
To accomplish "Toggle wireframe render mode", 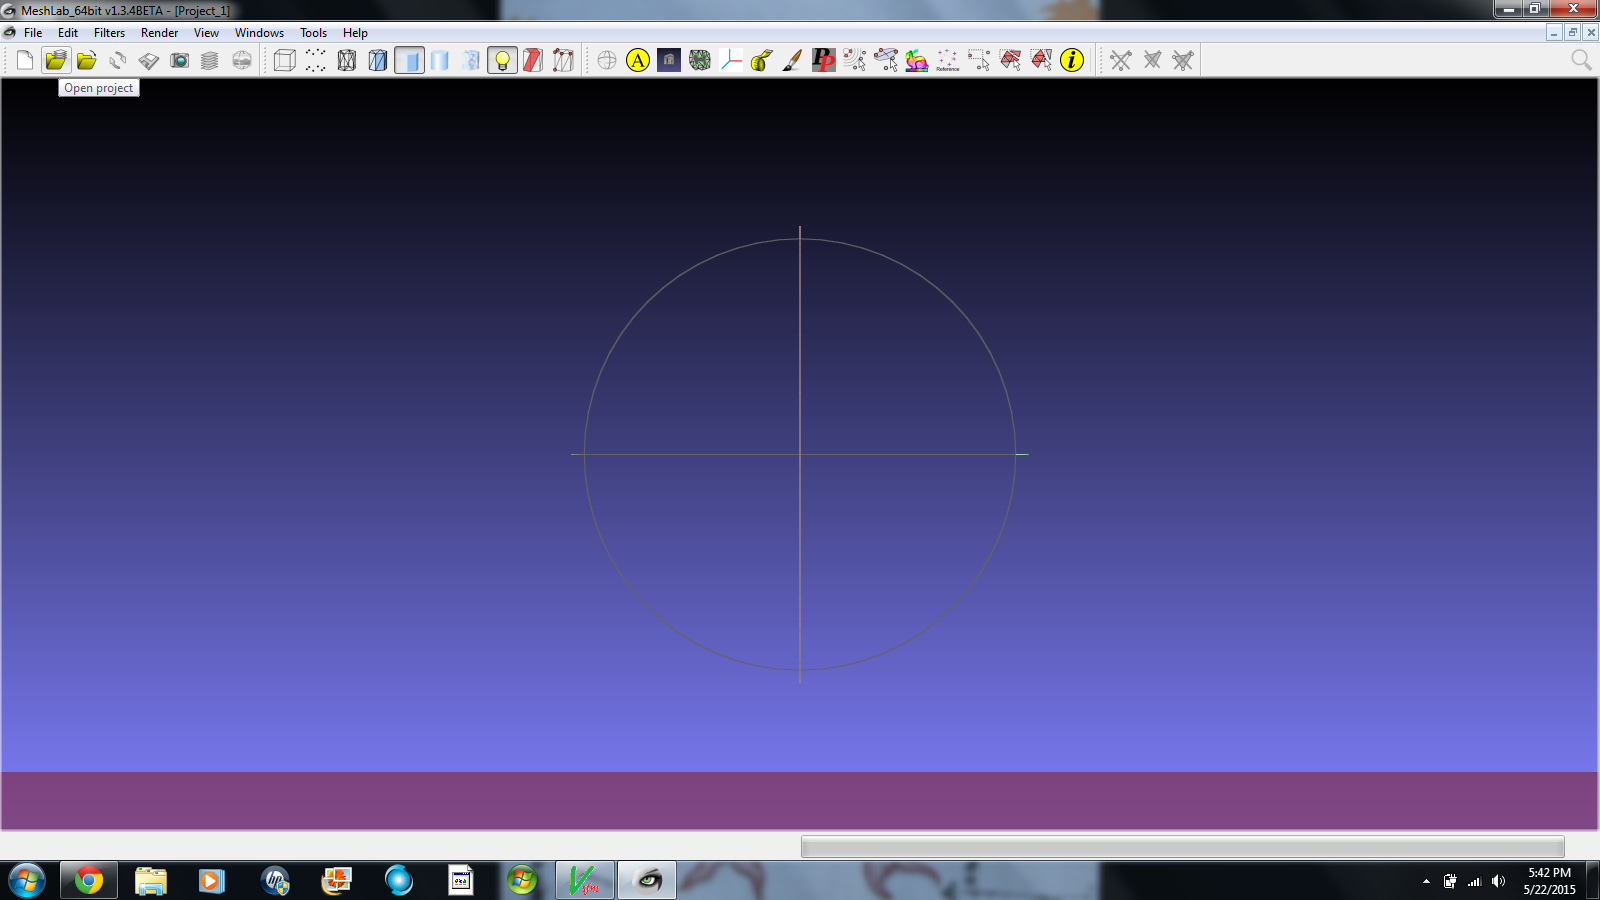I will click(347, 60).
